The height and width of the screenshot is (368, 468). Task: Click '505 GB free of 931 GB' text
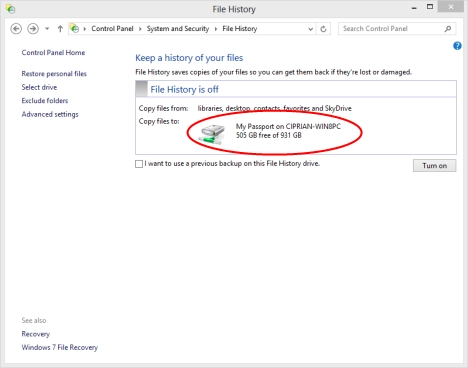pyautogui.click(x=269, y=135)
